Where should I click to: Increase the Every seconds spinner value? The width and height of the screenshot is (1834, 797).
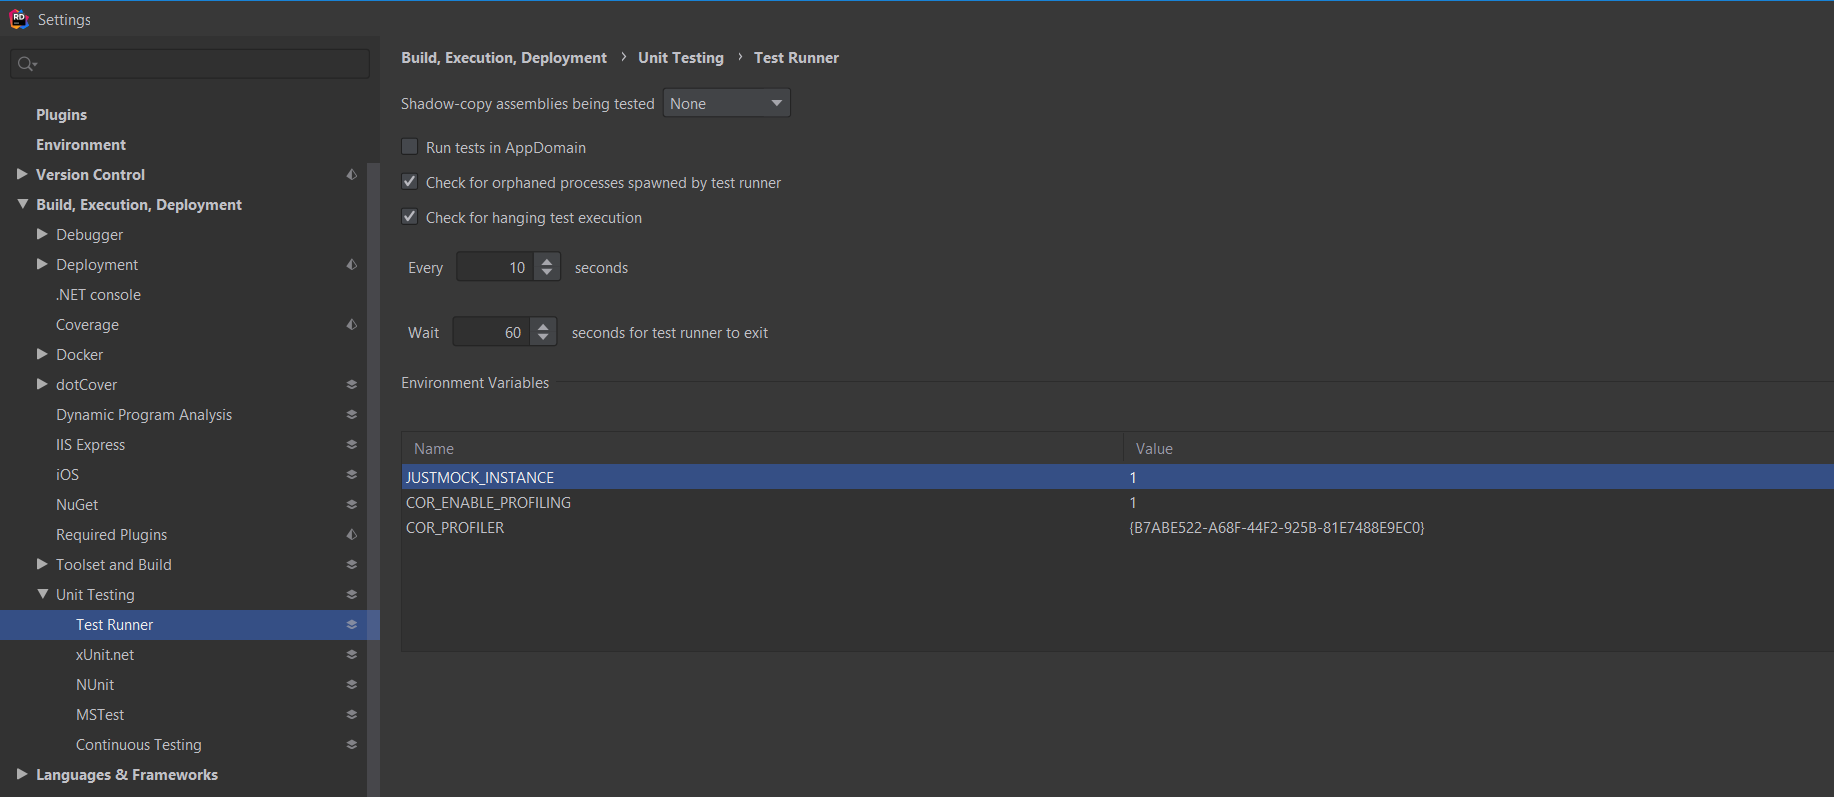coord(547,262)
